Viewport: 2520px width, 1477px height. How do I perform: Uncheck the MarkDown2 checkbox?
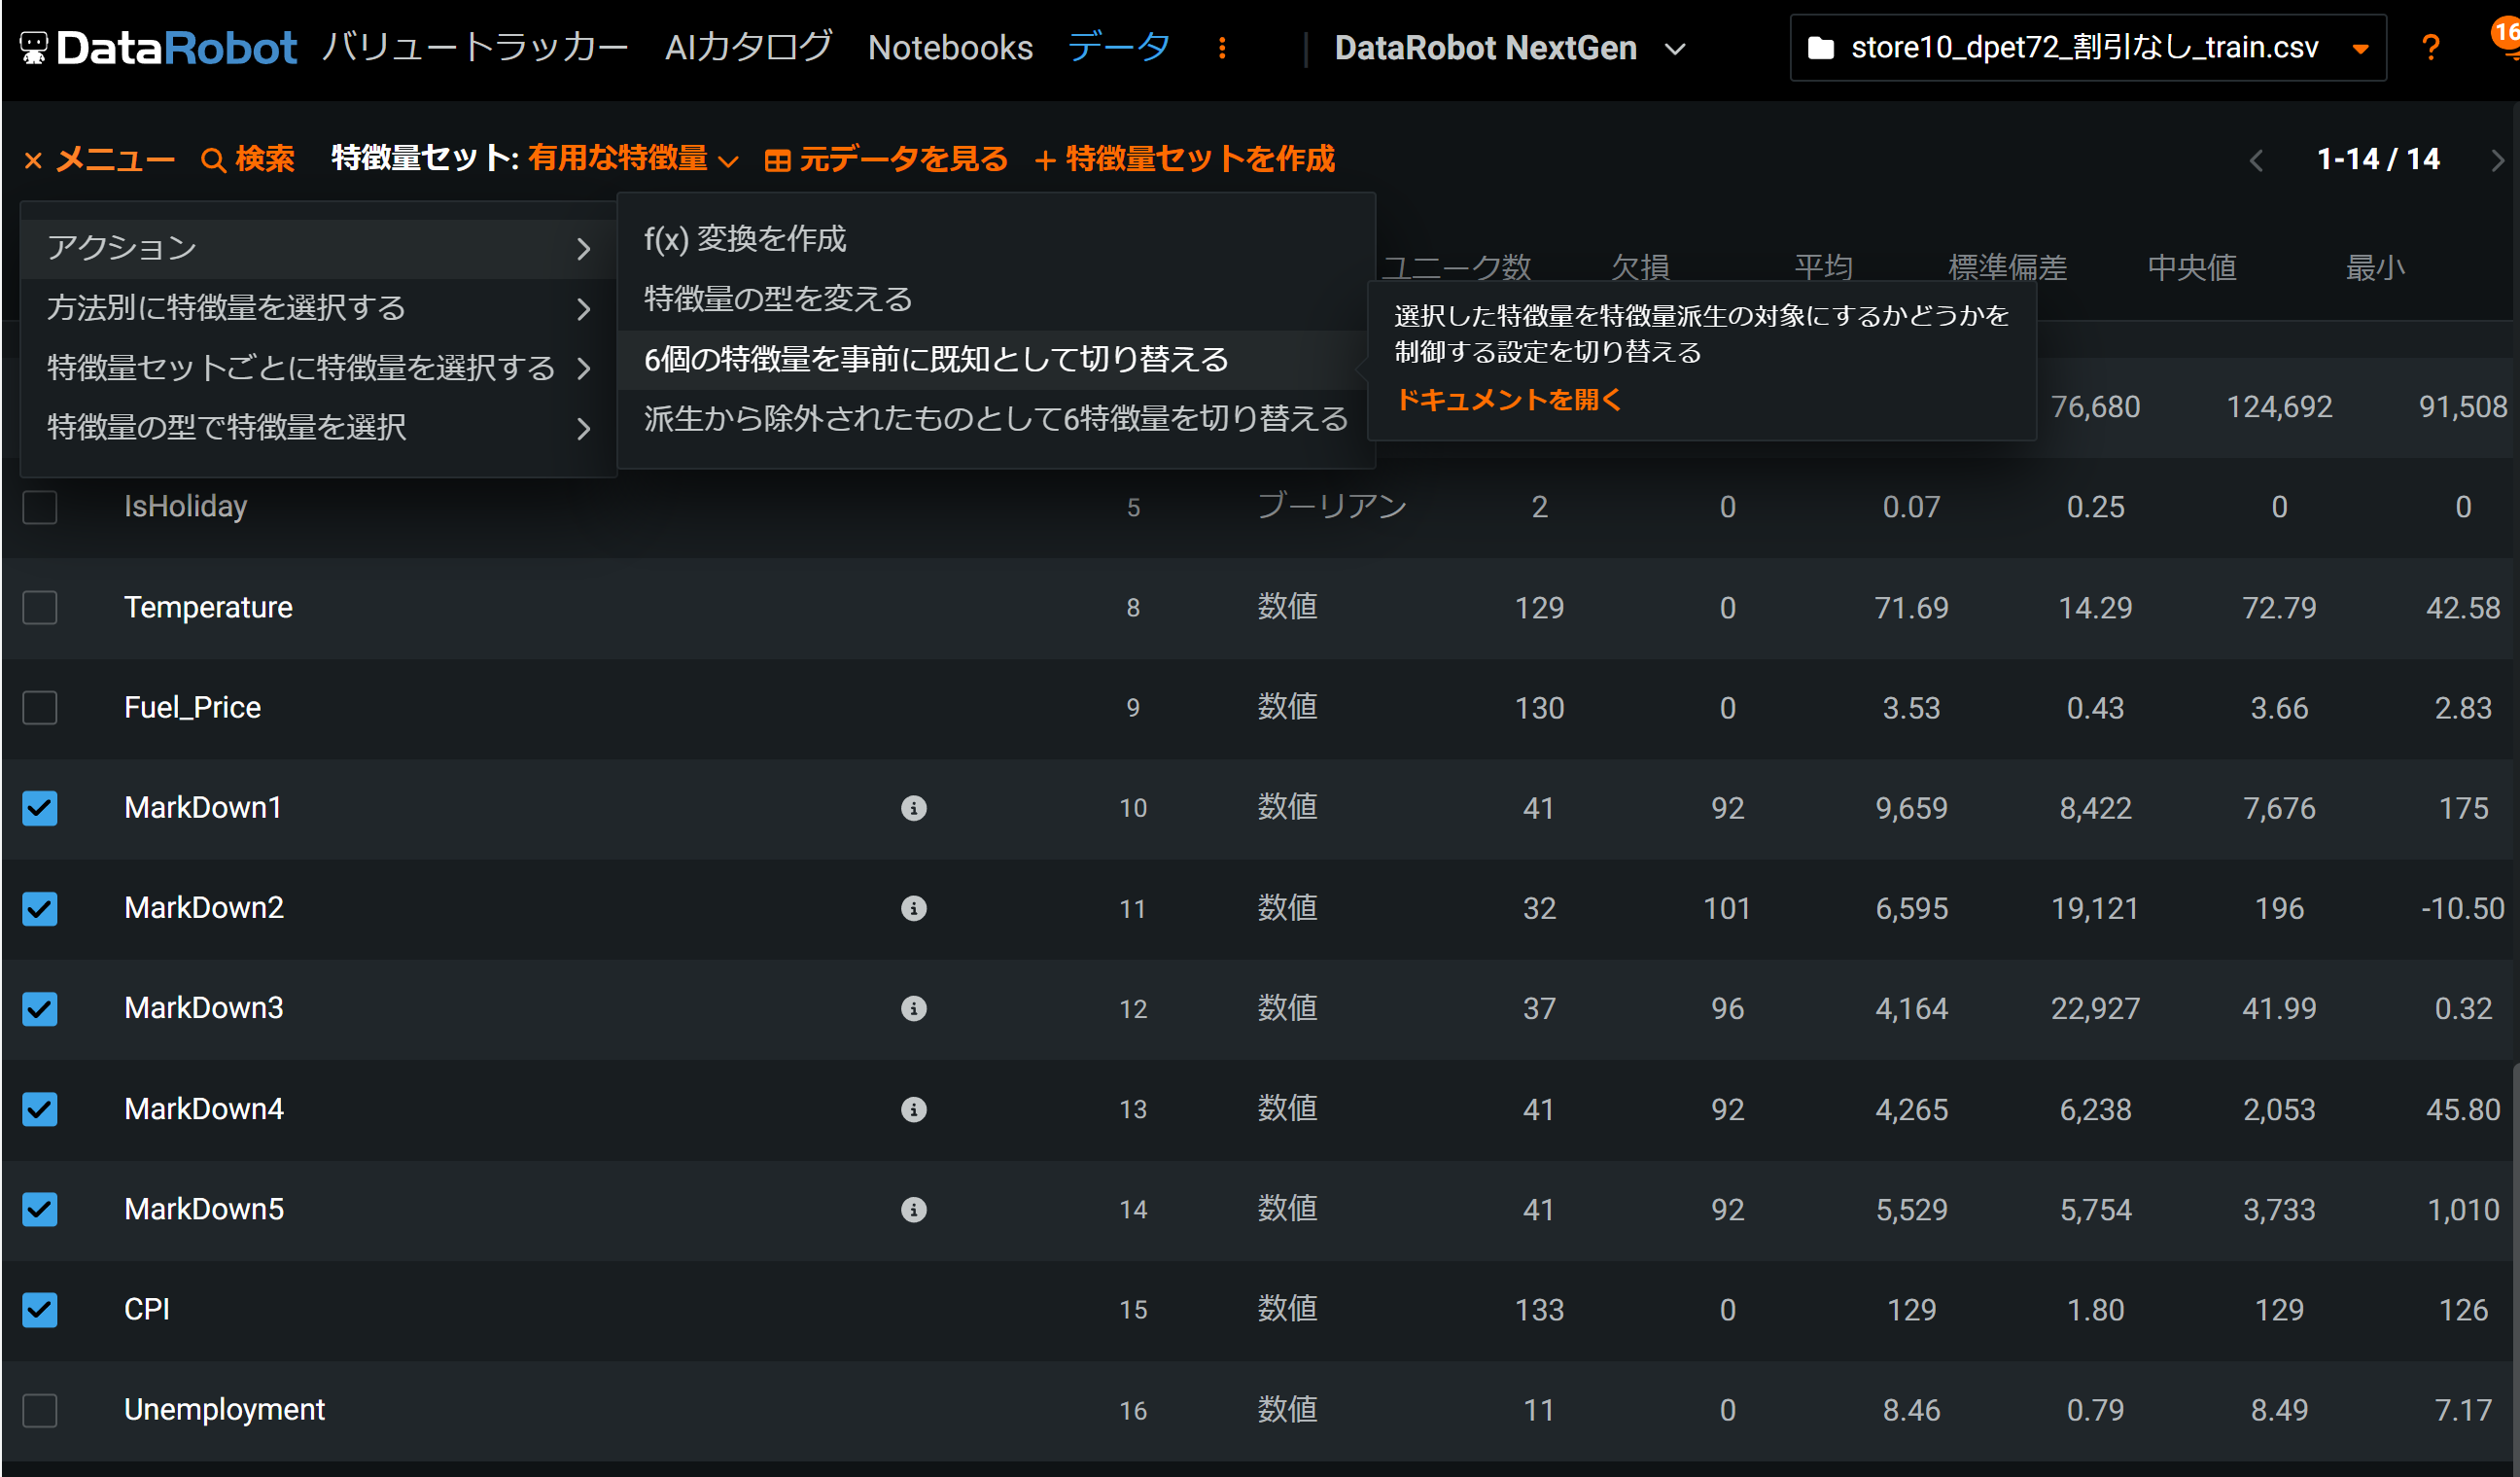pyautogui.click(x=40, y=908)
